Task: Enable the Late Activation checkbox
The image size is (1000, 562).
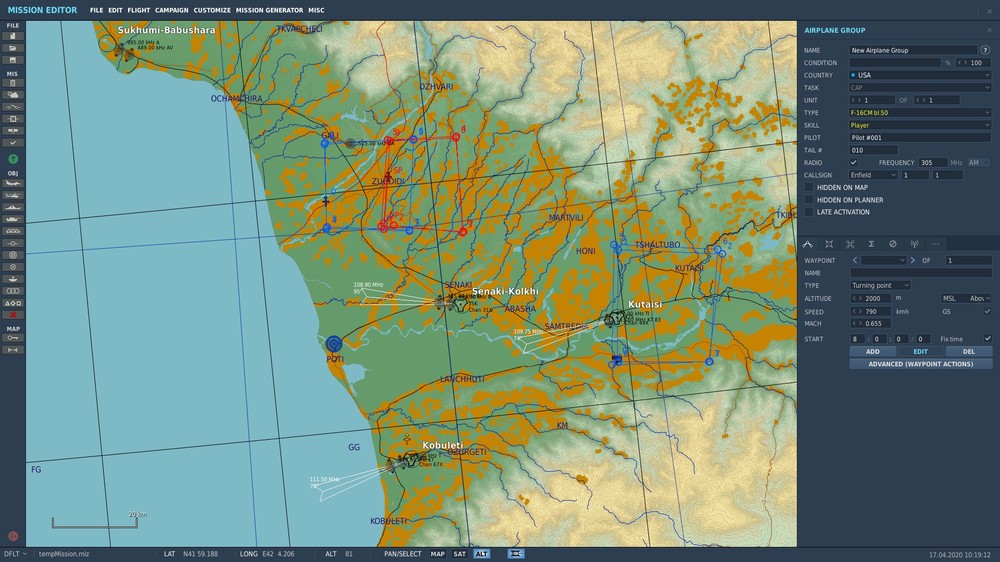Action: point(809,212)
